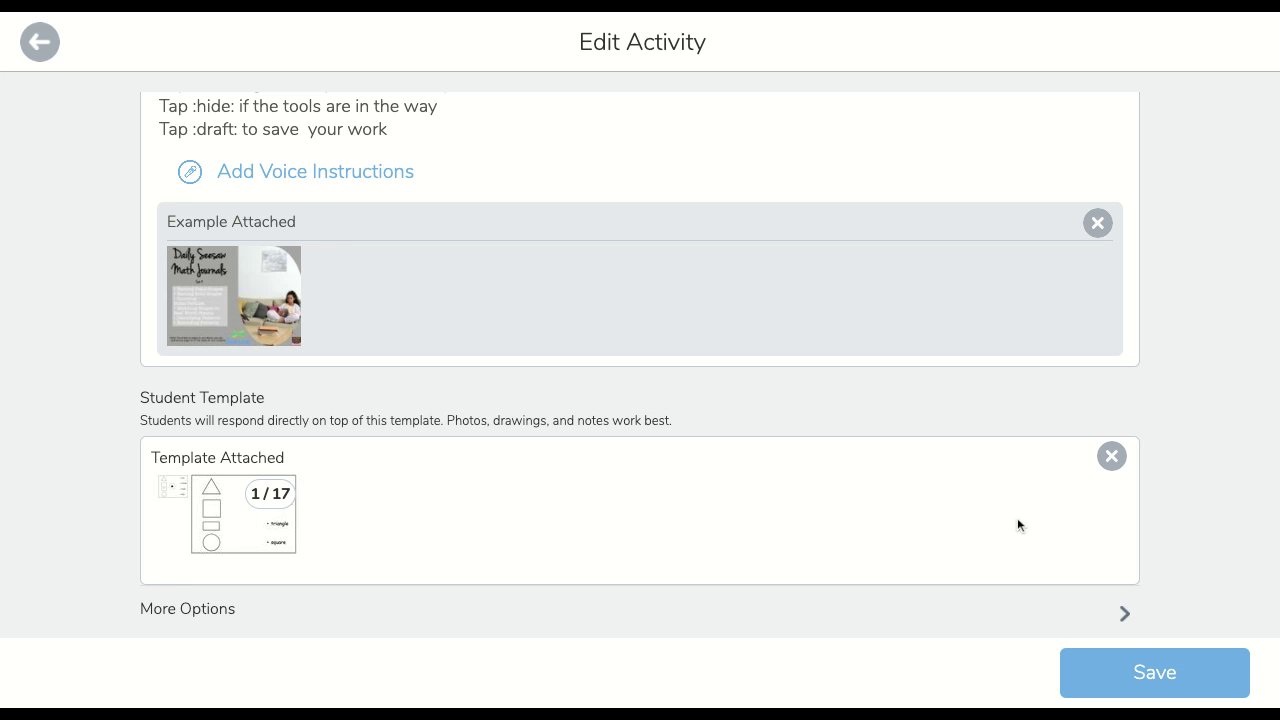Screen dimensions: 1280x720
Task: Click the Edit Activity title
Action: [642, 42]
